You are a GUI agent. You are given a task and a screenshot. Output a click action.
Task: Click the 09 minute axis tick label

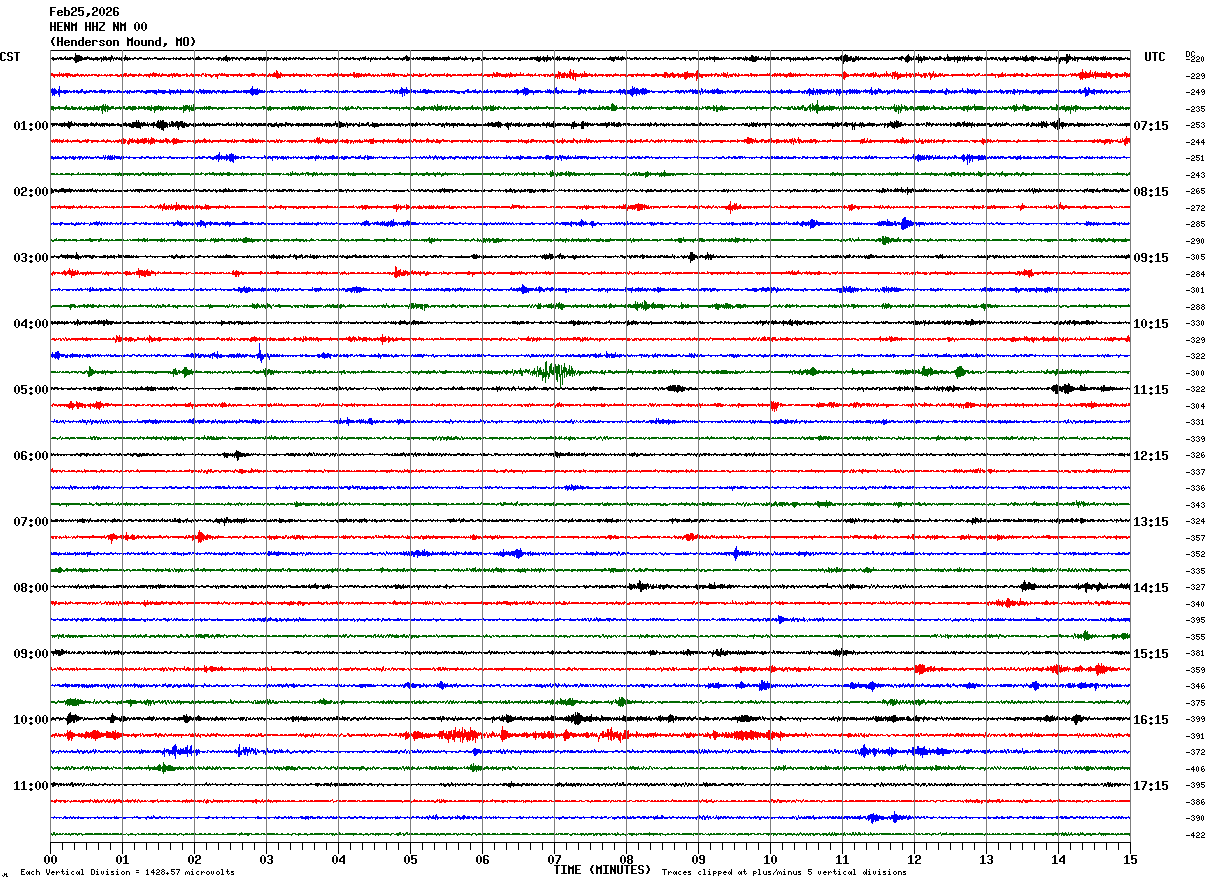click(x=698, y=859)
